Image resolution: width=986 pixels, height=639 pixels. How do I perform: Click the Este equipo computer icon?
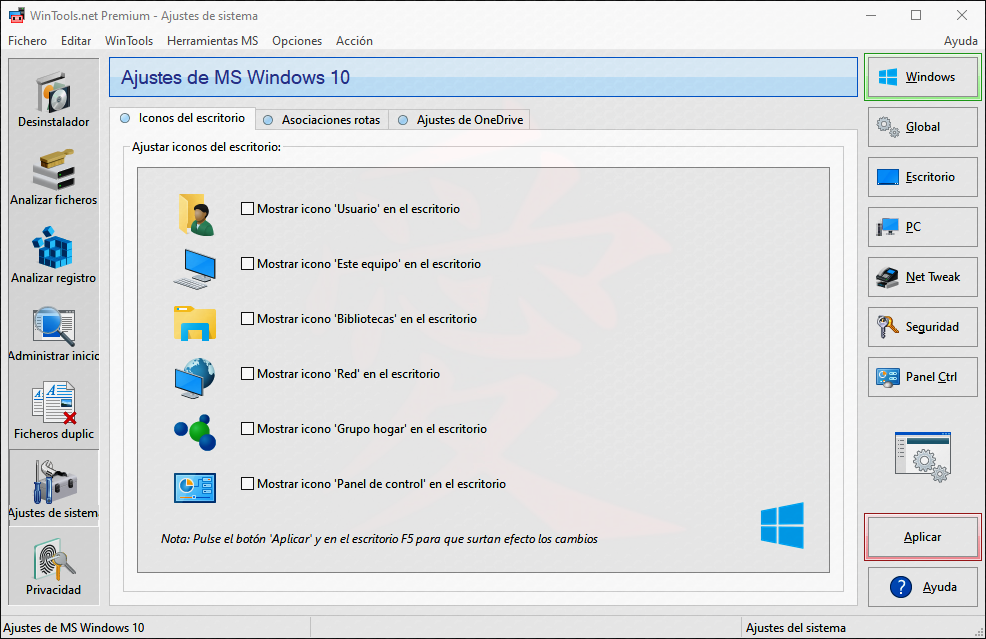194,269
